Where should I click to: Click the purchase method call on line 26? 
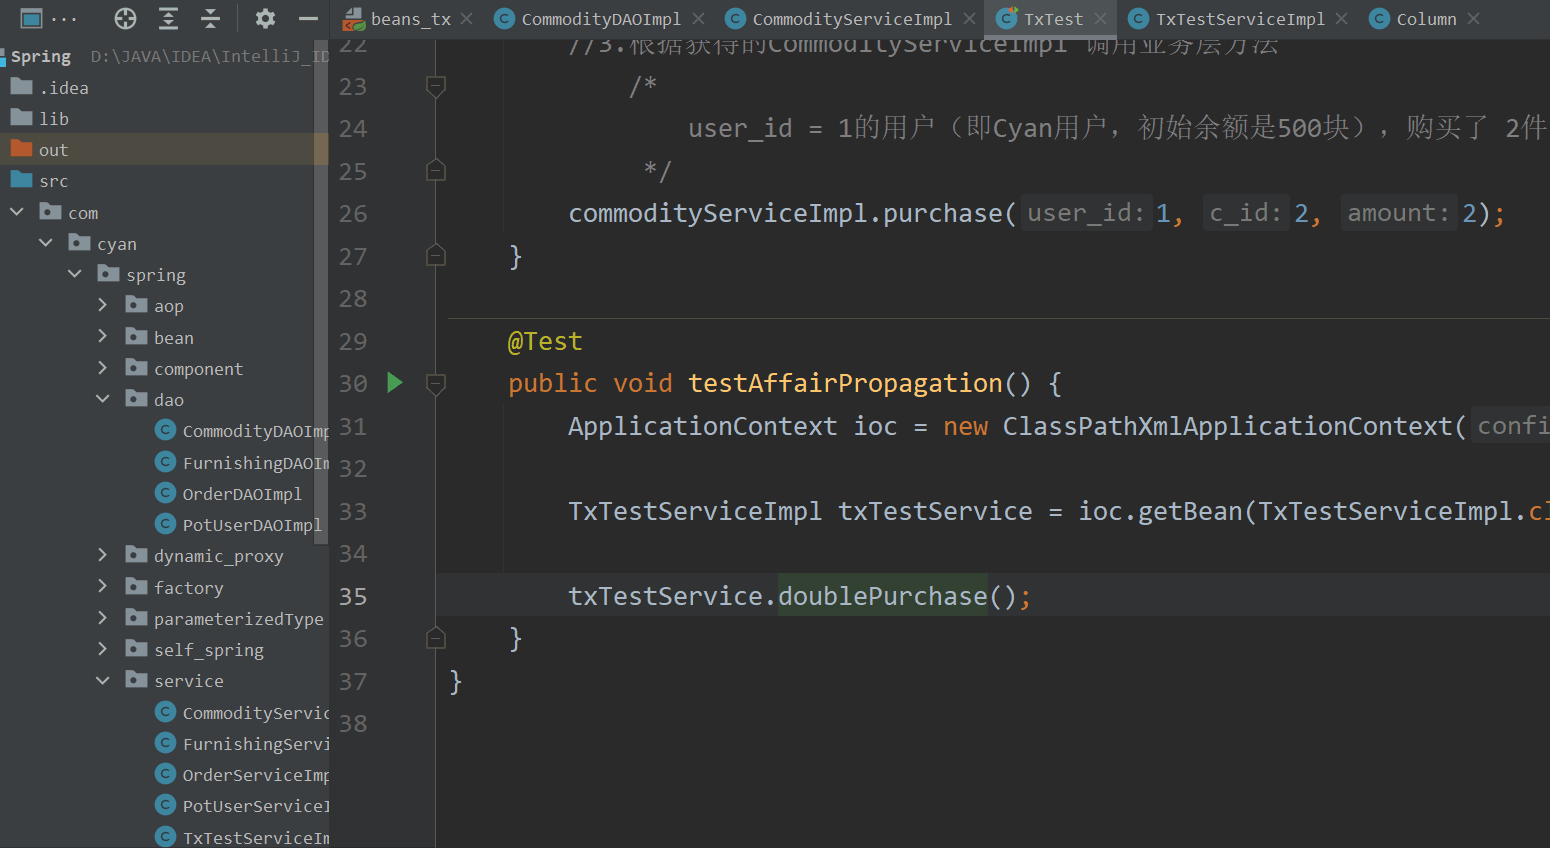pos(942,213)
